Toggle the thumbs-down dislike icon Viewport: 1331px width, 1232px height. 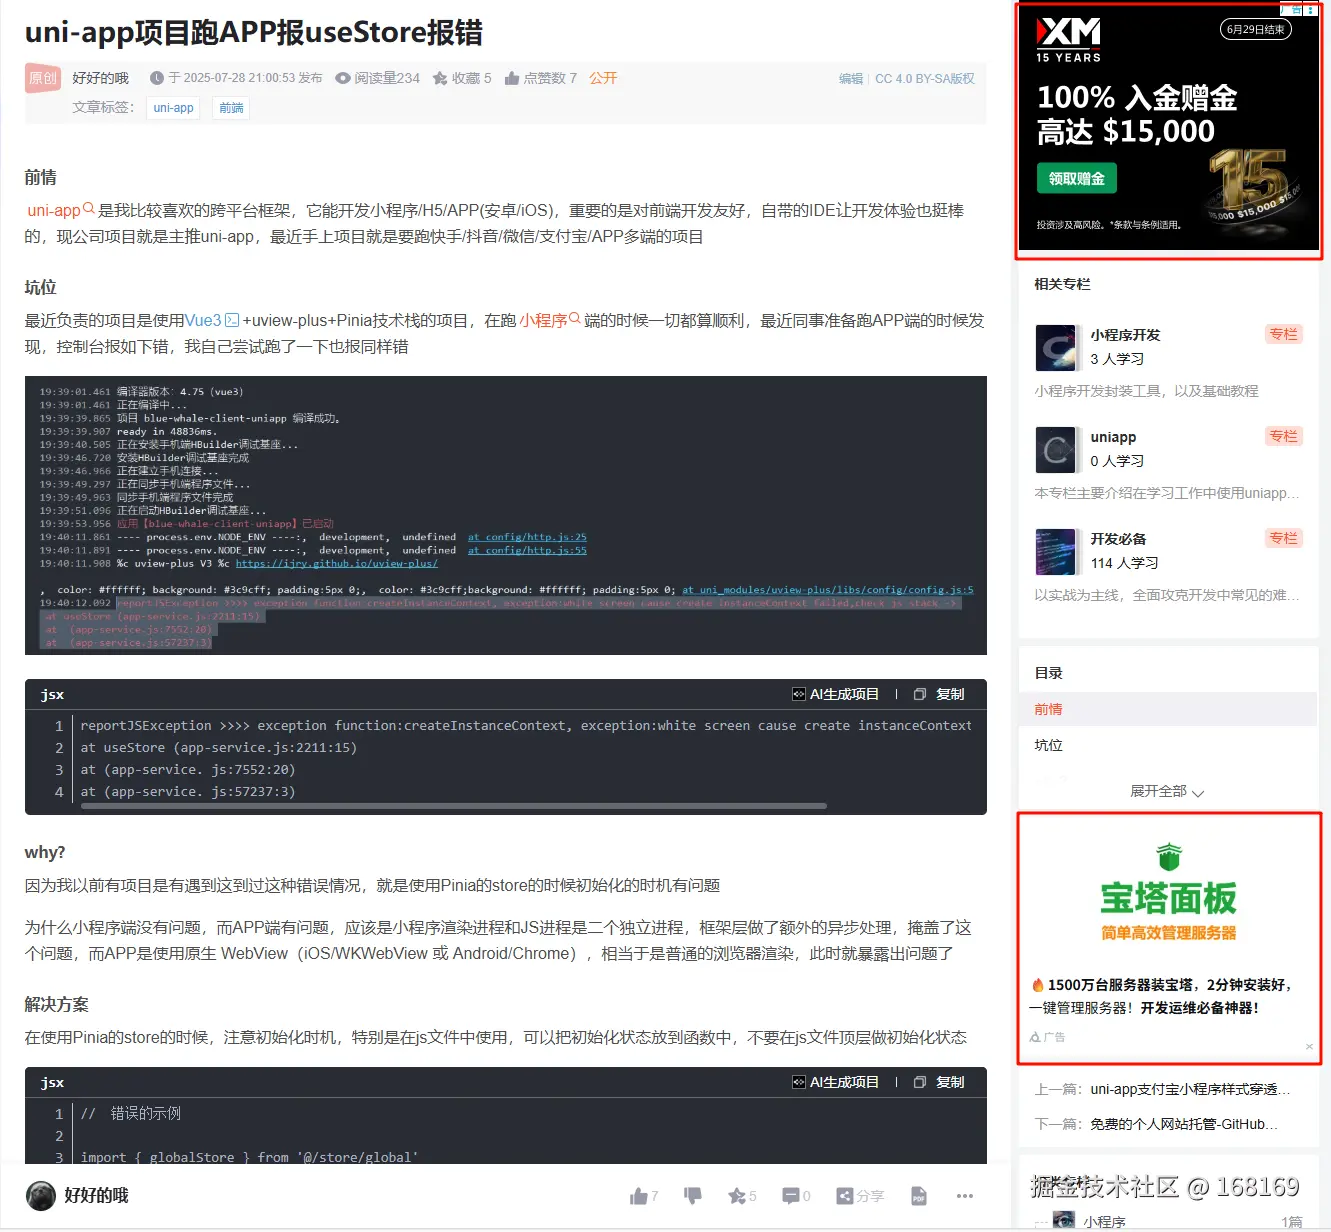click(x=692, y=1195)
